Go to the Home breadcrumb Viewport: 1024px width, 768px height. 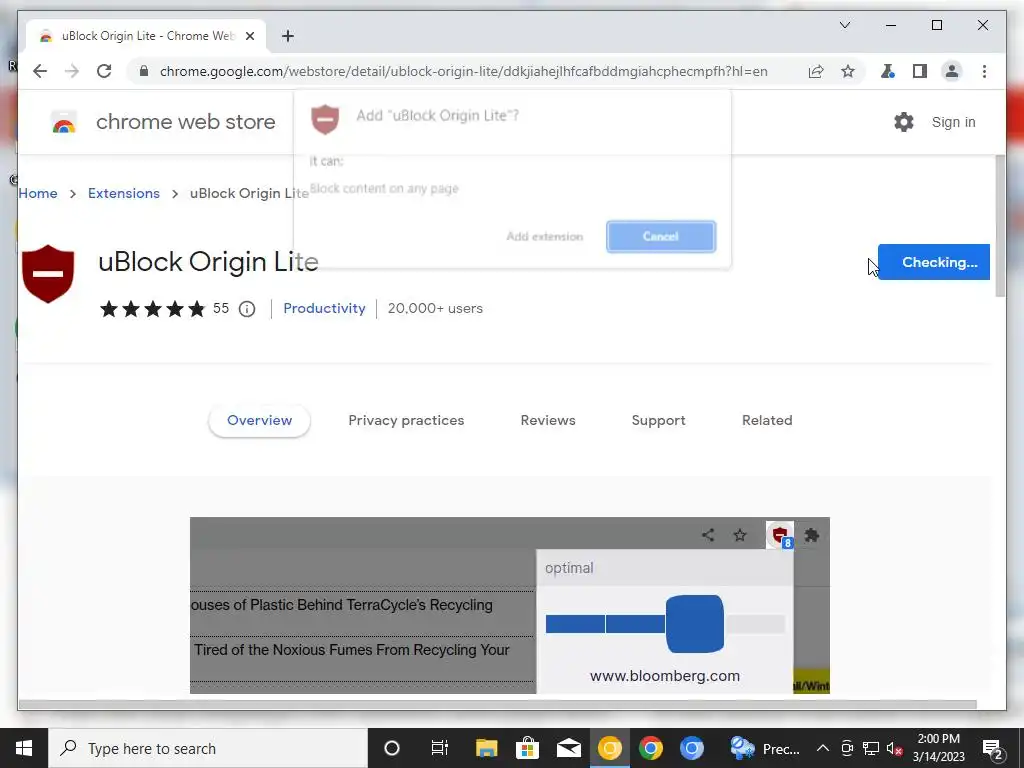pyautogui.click(x=38, y=193)
